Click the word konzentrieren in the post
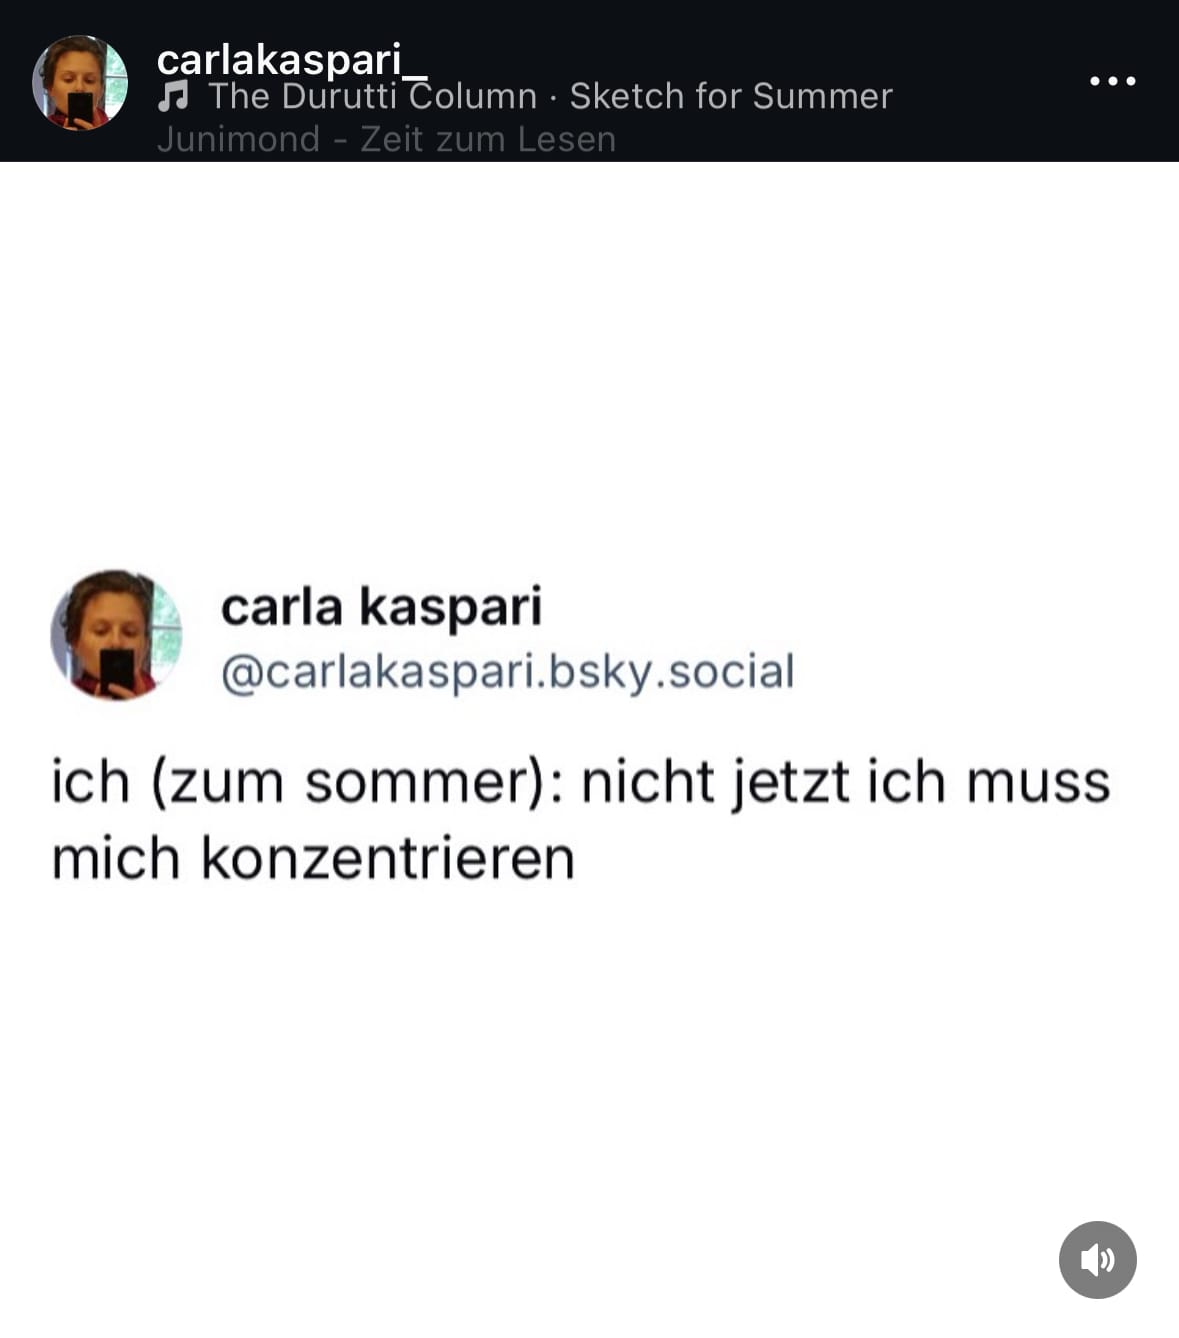1179x1338 pixels. click(x=388, y=858)
